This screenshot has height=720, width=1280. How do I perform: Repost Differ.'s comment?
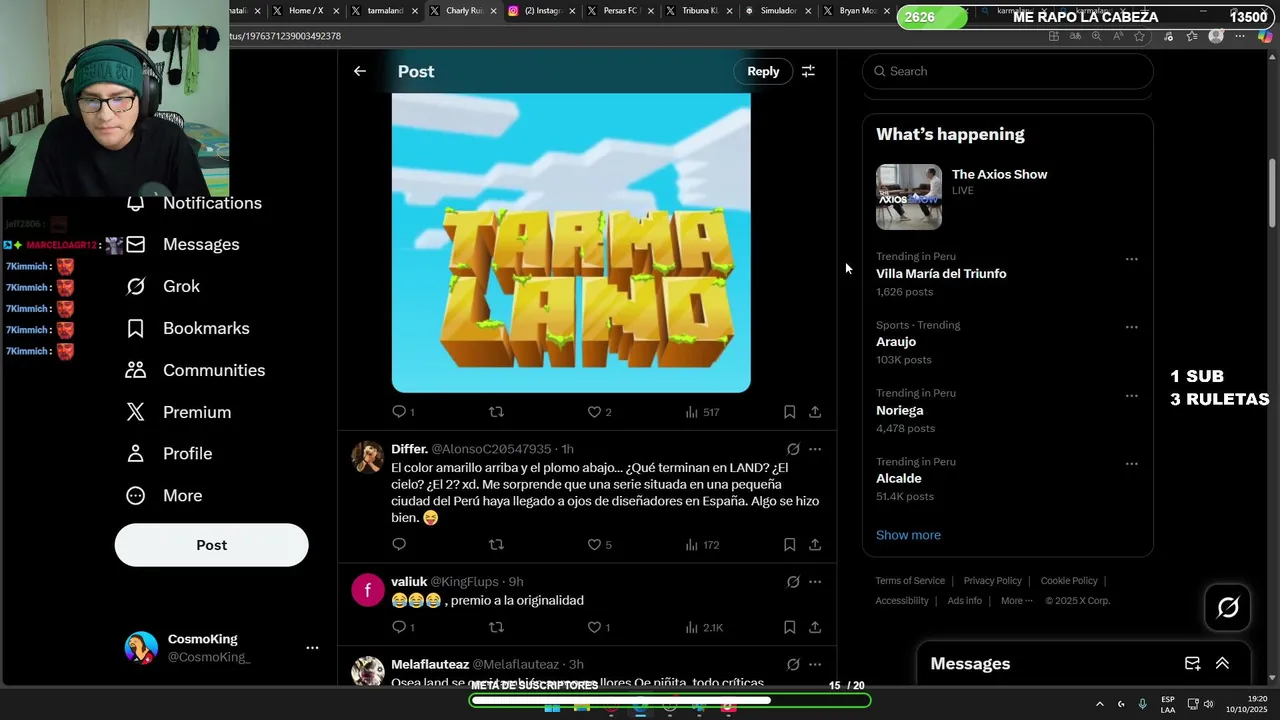[x=496, y=545]
